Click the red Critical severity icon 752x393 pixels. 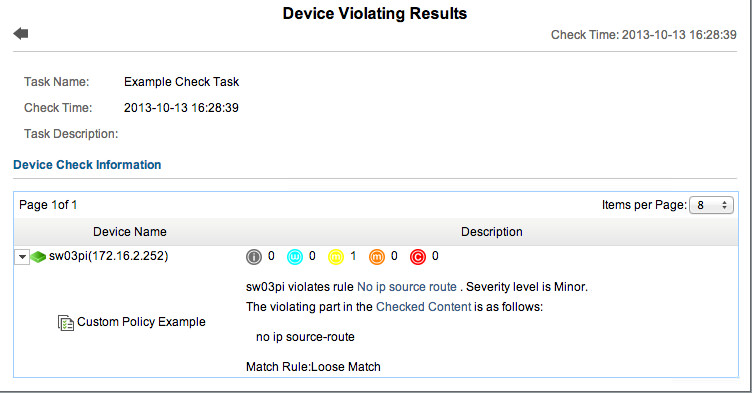tap(418, 257)
